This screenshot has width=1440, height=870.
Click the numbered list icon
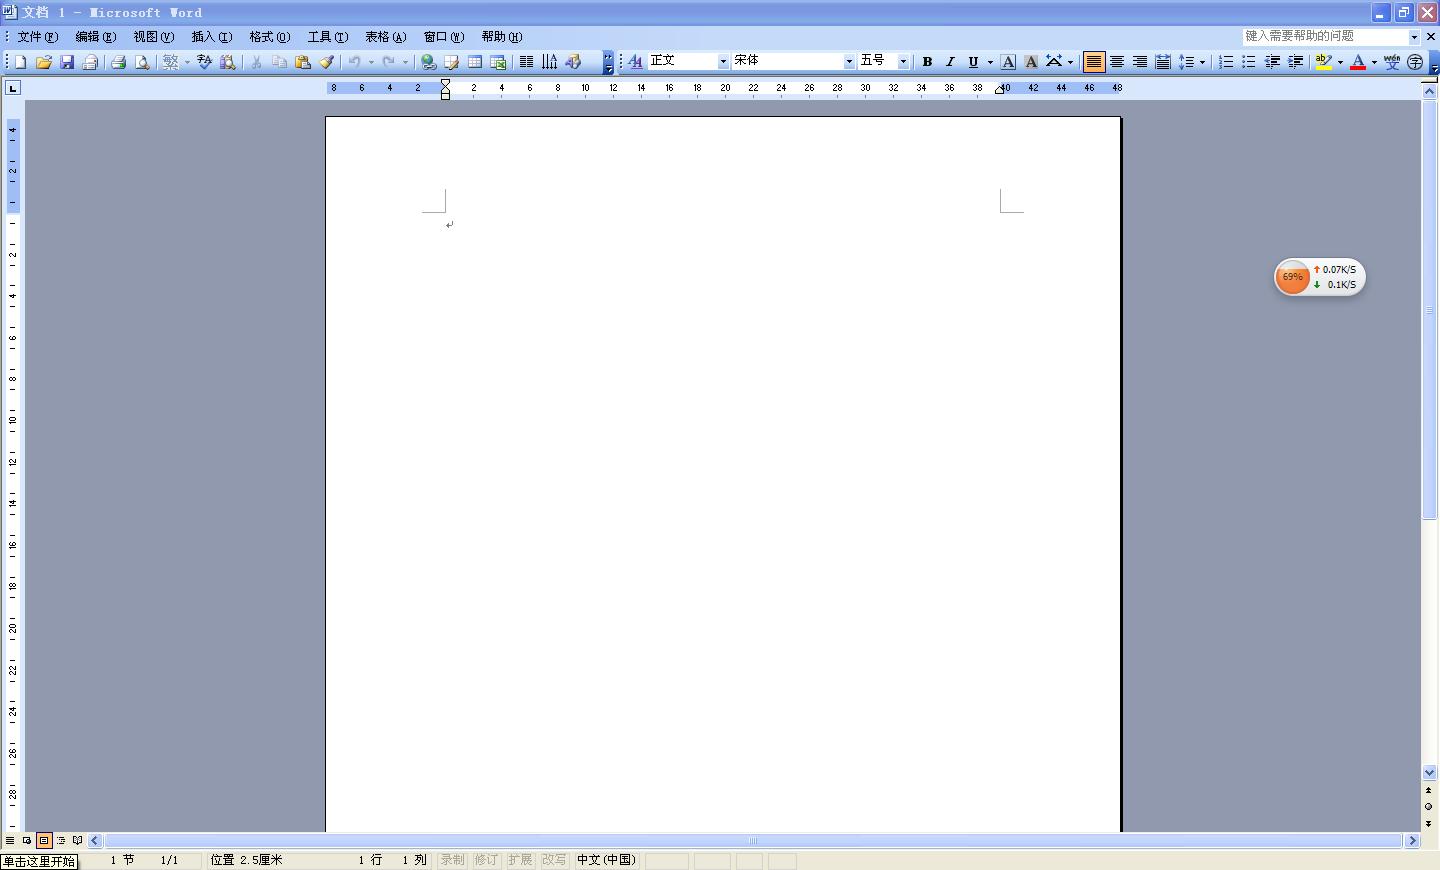click(x=1226, y=62)
